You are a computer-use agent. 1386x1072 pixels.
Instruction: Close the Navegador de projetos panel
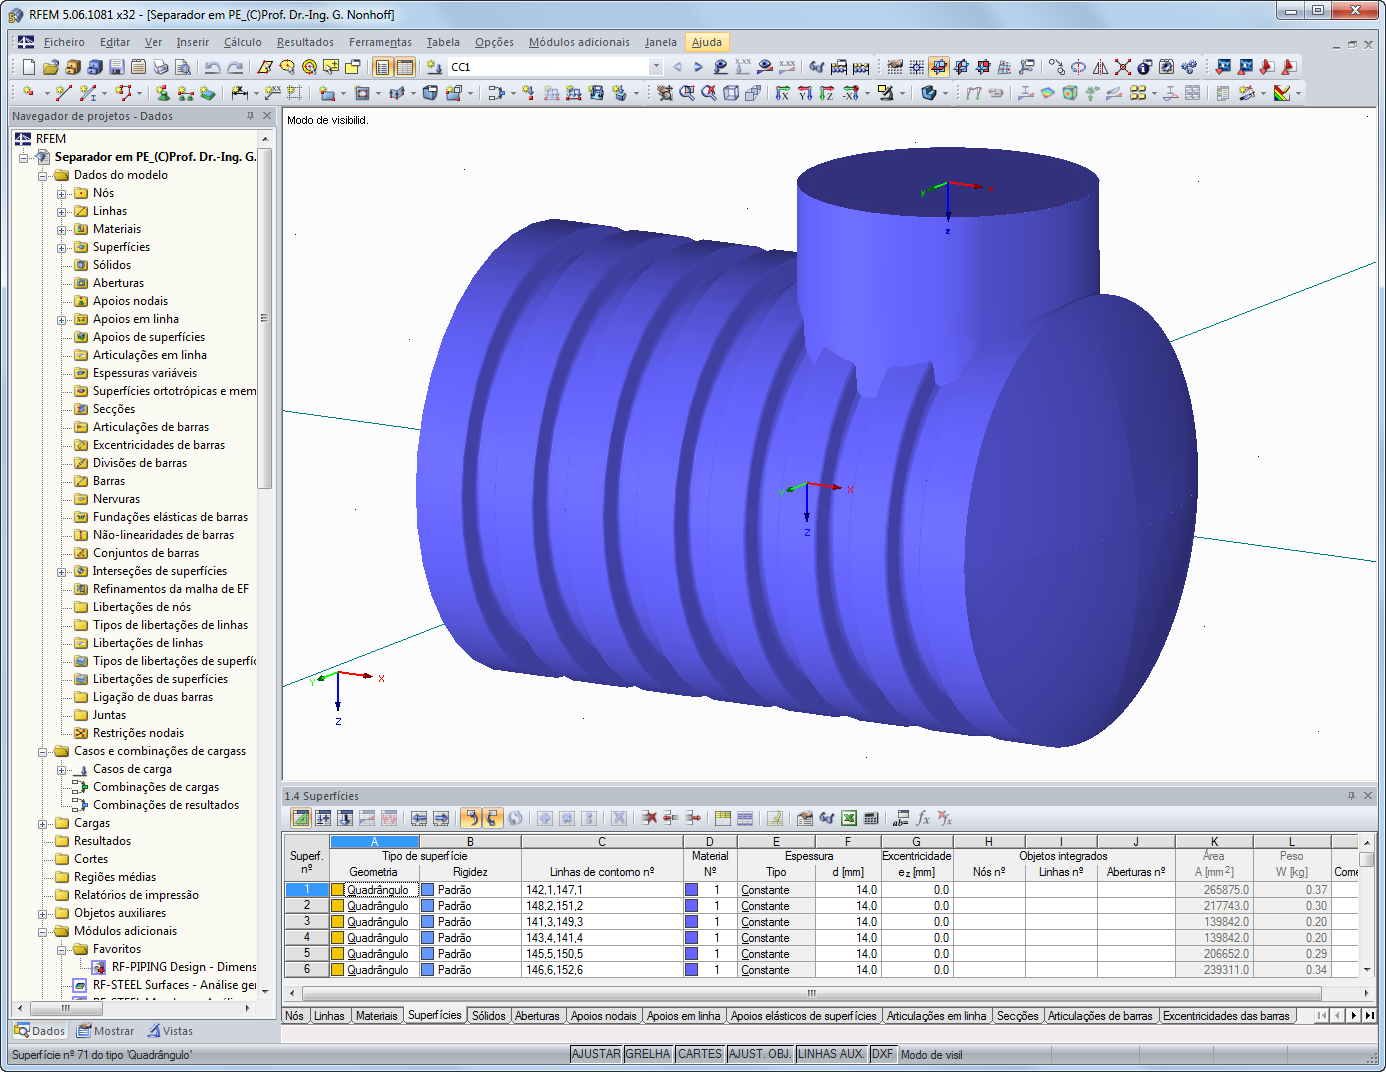tap(267, 116)
